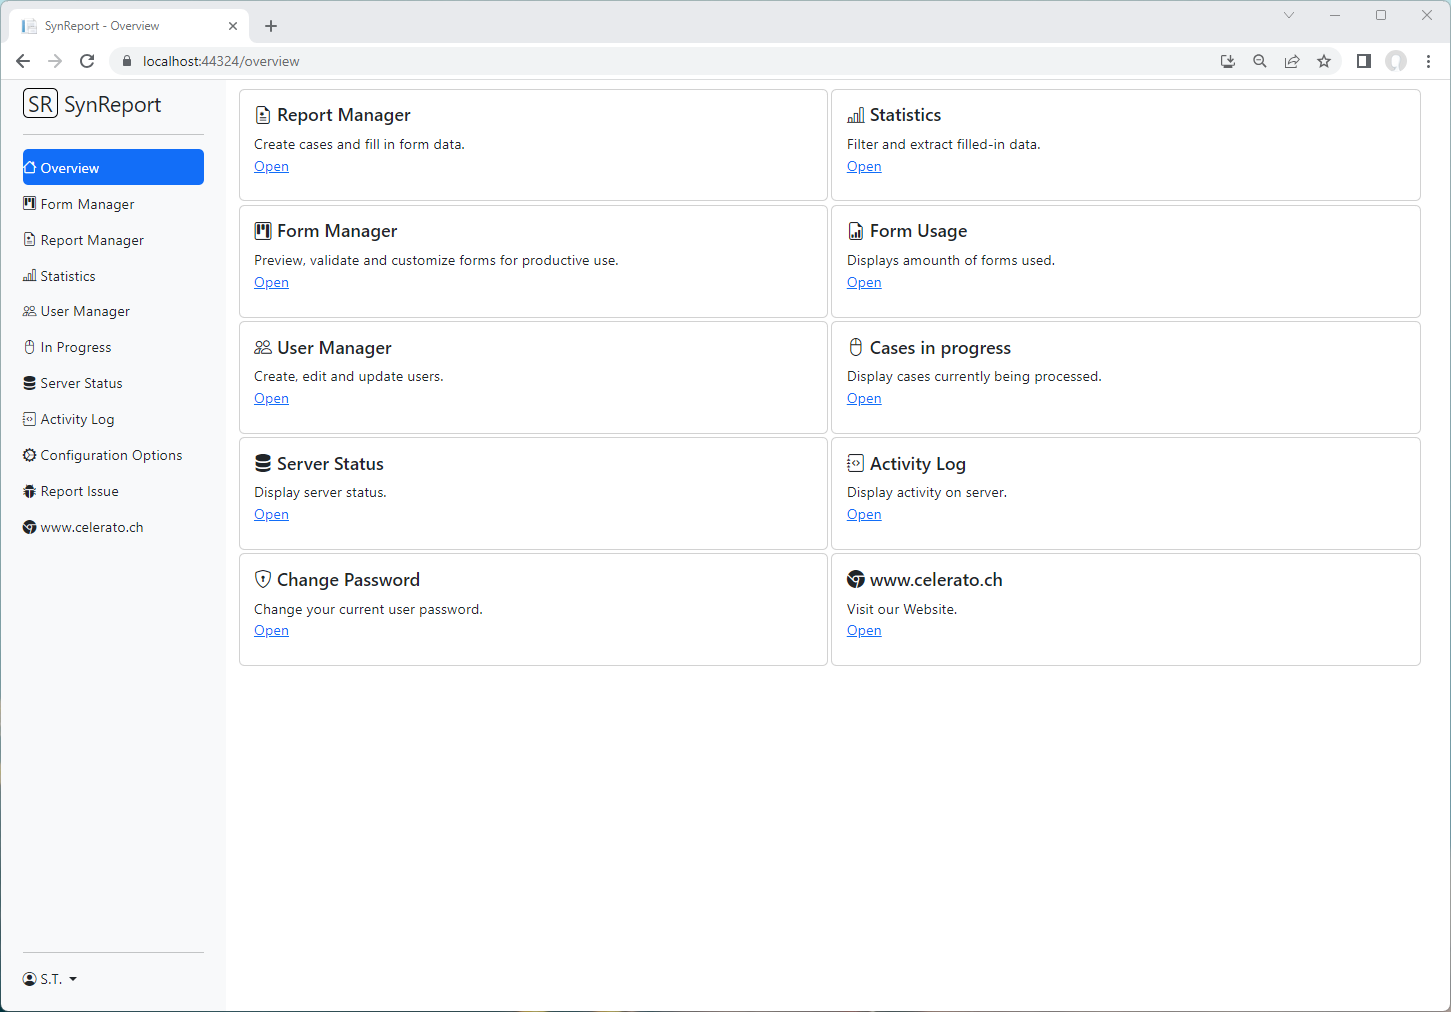
Task: Click the Statistics bar chart icon in sidebar
Action: tap(29, 276)
